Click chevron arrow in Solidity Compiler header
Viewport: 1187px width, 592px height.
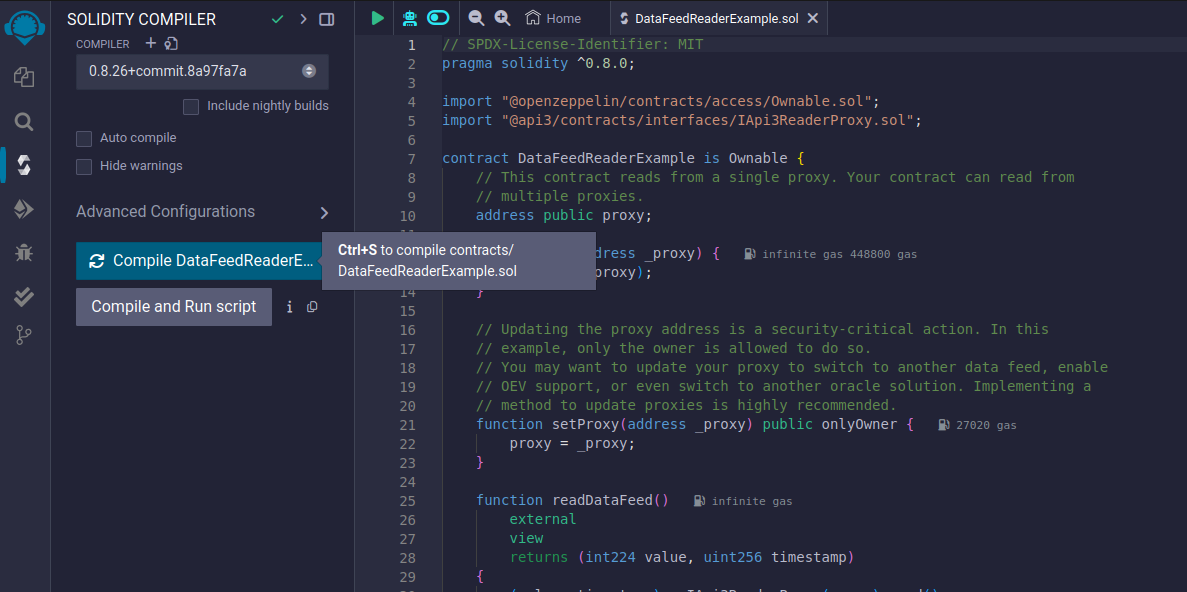click(303, 19)
